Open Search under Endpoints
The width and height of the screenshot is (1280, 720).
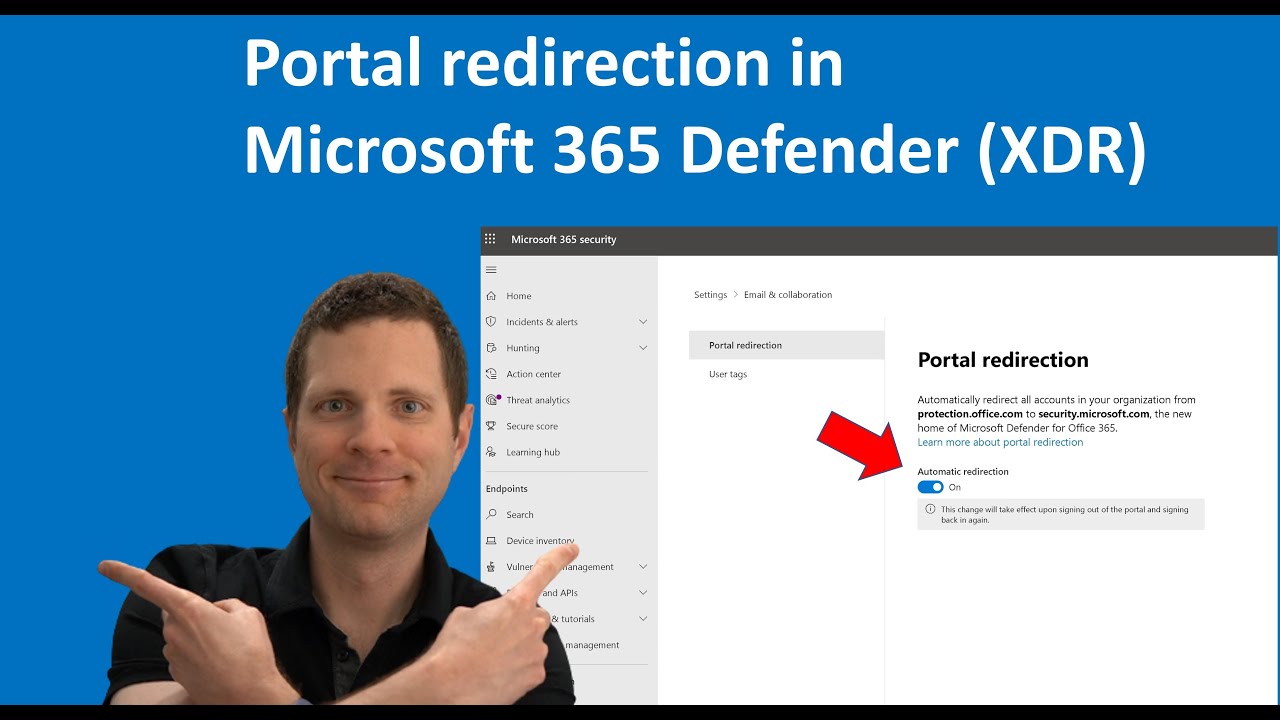520,515
